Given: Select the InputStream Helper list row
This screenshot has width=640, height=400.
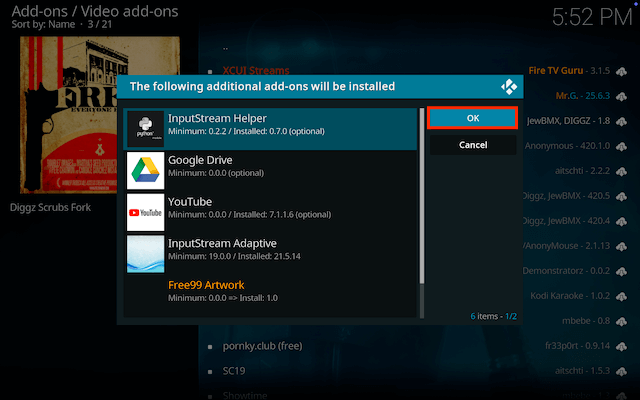Looking at the screenshot, I should tap(270, 129).
